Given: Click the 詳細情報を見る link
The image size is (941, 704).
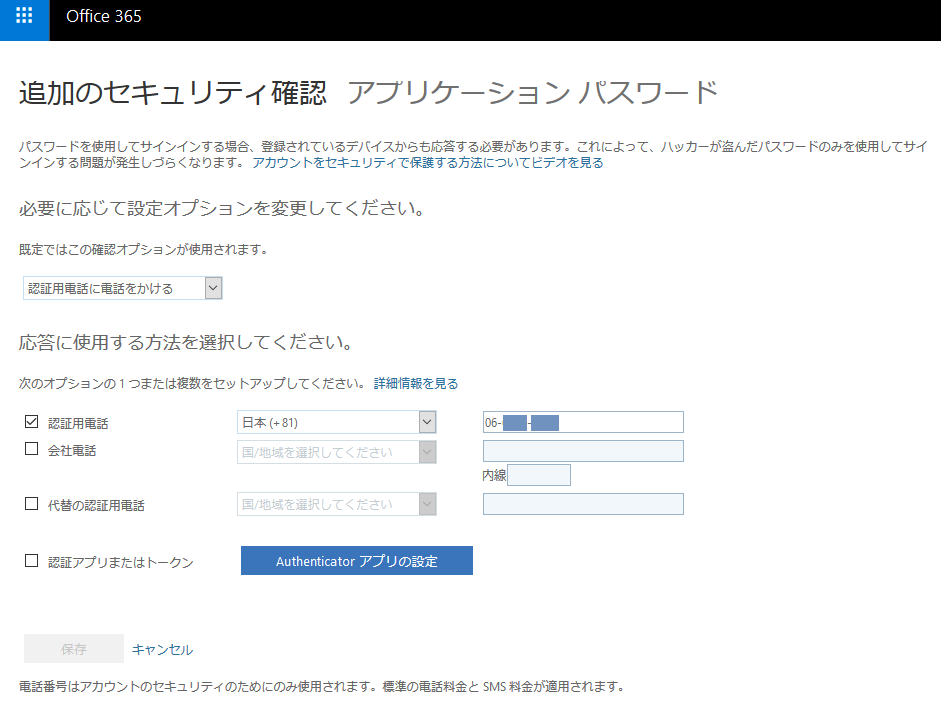Looking at the screenshot, I should [x=416, y=383].
